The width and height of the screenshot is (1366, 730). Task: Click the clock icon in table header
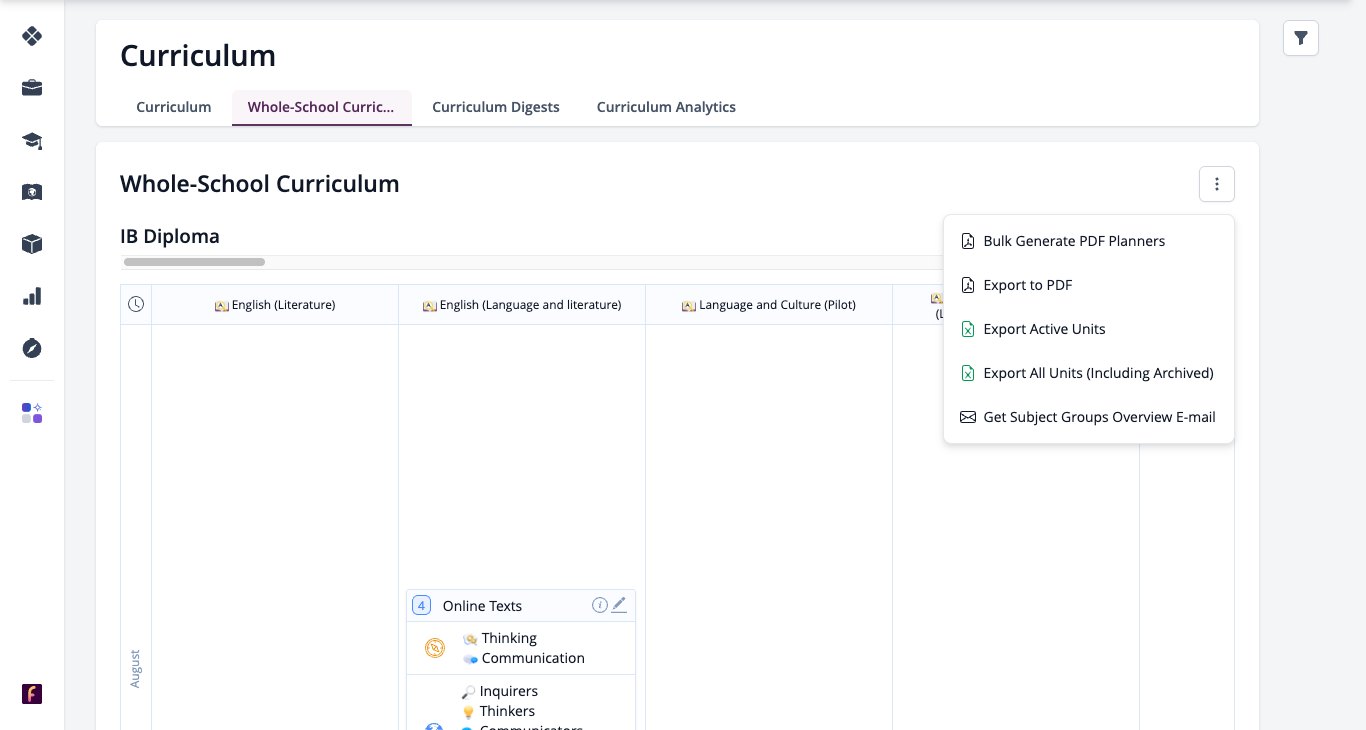coord(136,304)
